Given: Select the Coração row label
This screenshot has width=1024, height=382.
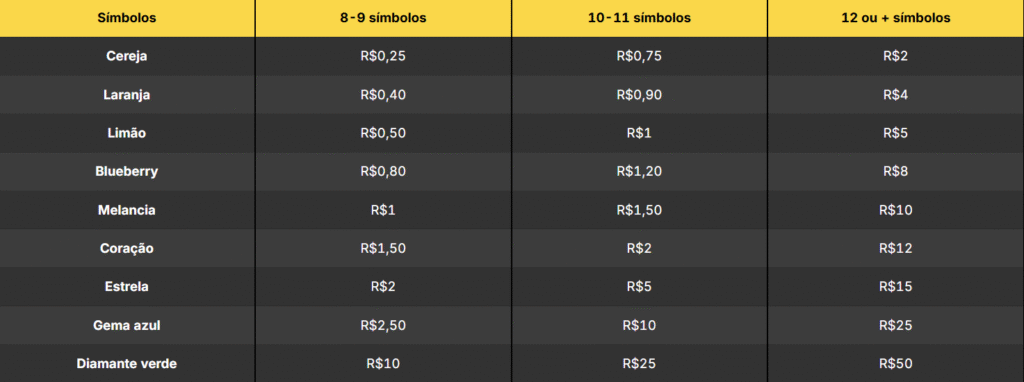Looking at the screenshot, I should pyautogui.click(x=127, y=249).
